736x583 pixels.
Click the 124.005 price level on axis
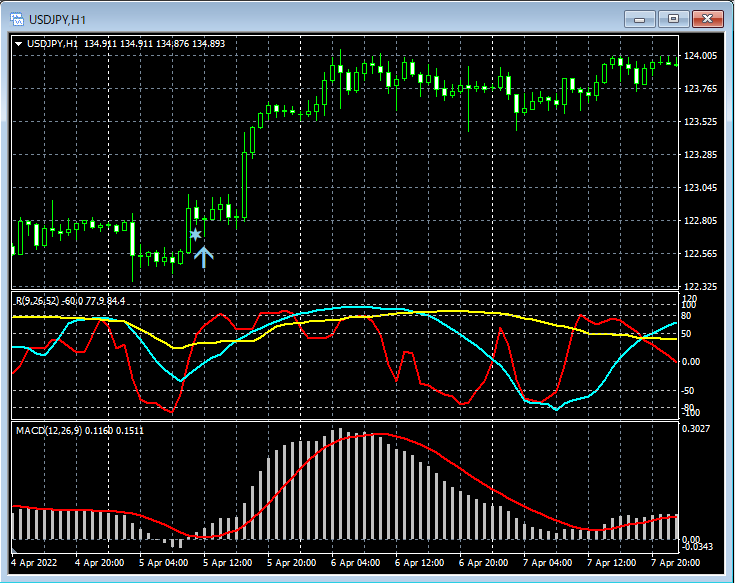coord(700,56)
